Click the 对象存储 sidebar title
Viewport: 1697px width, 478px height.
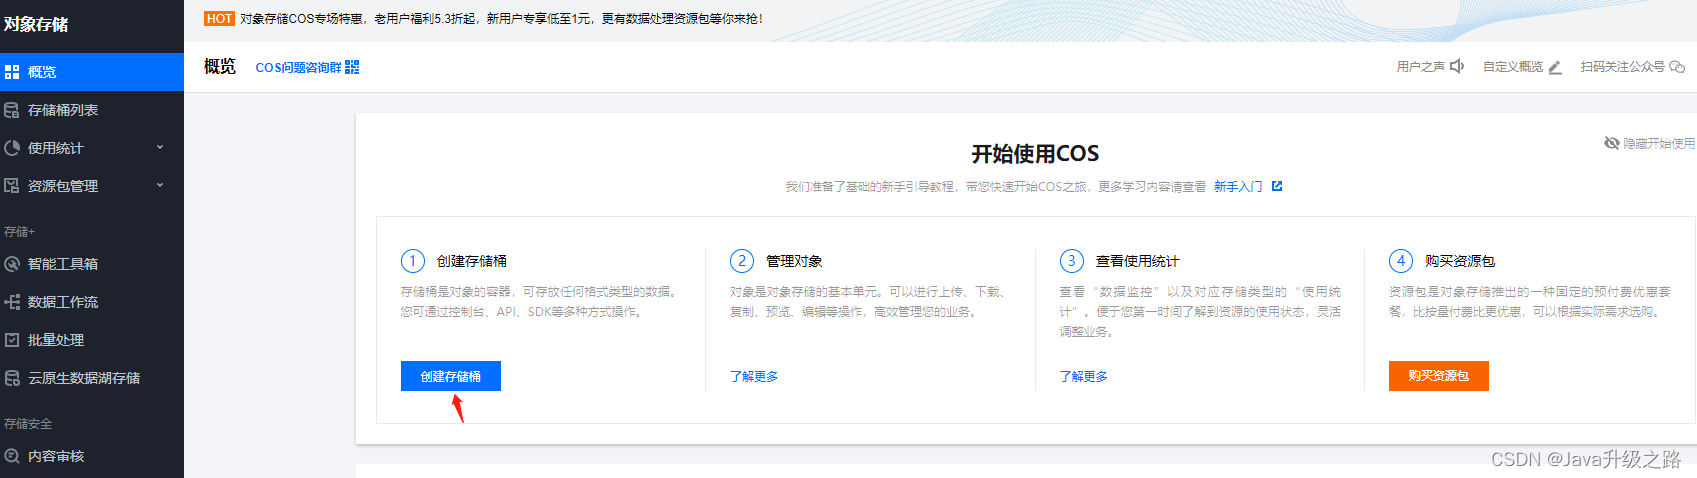(36, 24)
